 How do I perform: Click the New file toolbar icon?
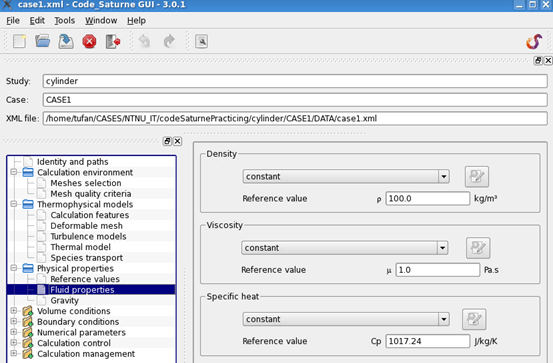point(19,41)
